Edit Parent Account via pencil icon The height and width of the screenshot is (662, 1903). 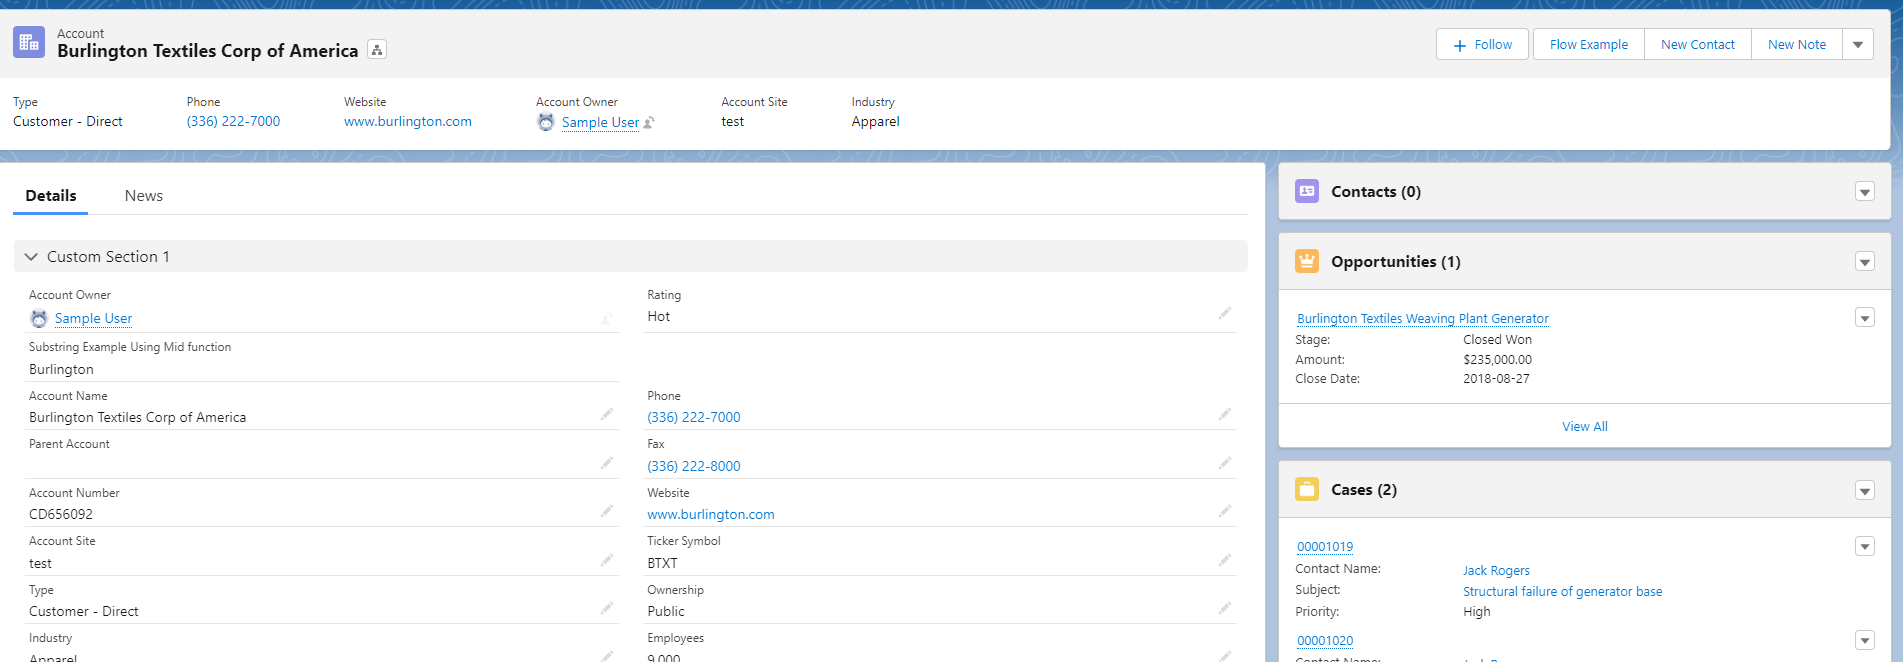click(607, 464)
